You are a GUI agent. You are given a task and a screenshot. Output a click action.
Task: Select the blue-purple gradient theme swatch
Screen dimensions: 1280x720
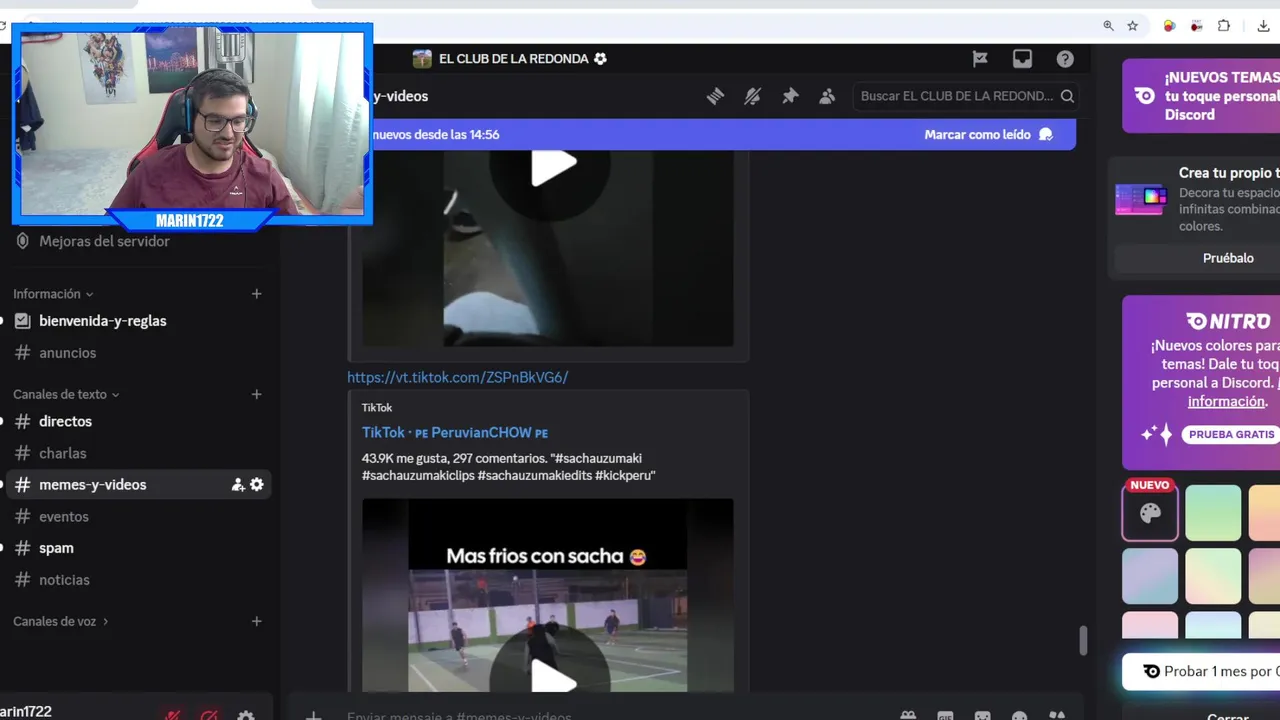point(1150,575)
